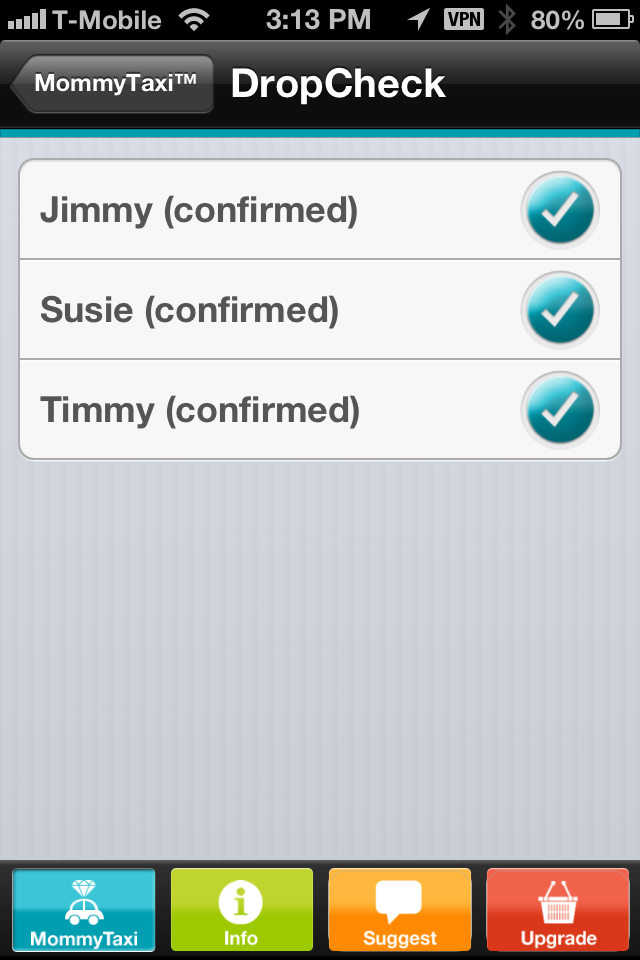The width and height of the screenshot is (640, 960).
Task: Tap the Wi-Fi status icon
Action: (x=196, y=18)
